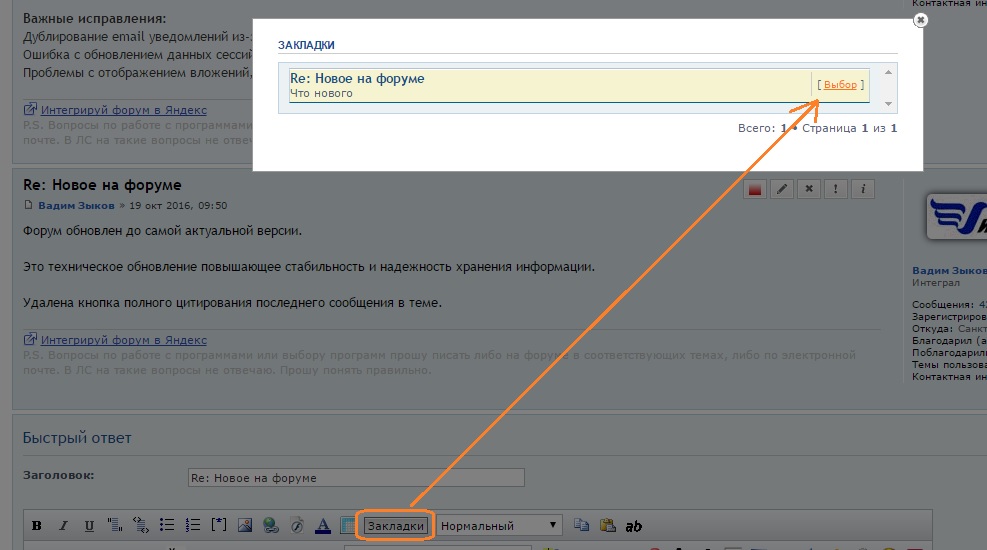Report post using exclamation icon
987x550 pixels.
(835, 189)
